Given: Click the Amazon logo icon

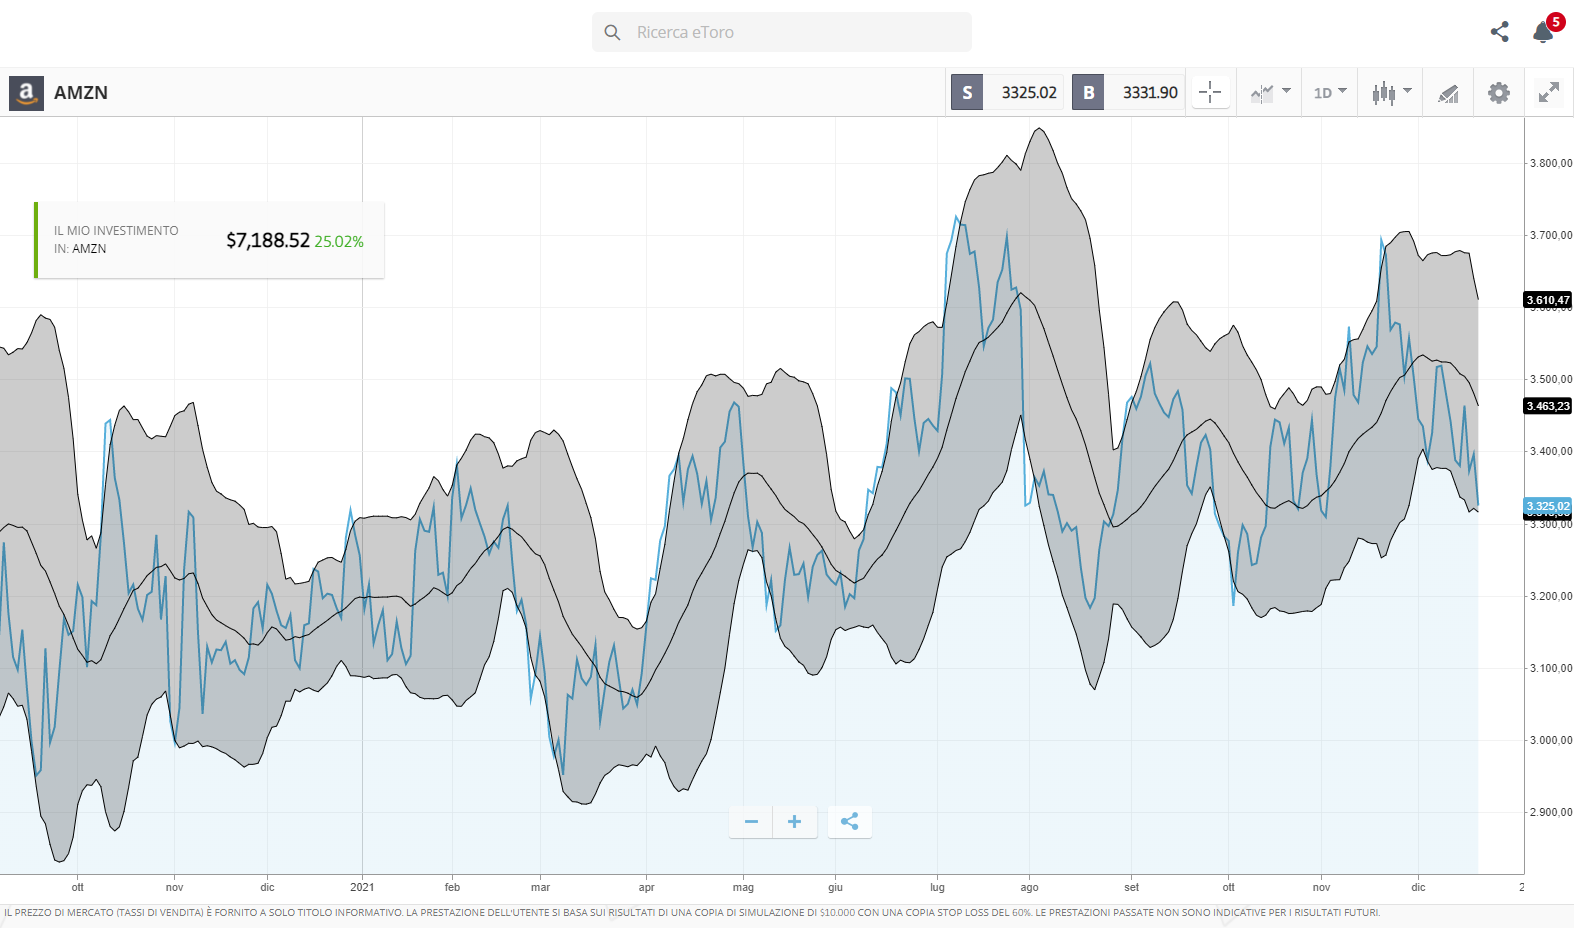Looking at the screenshot, I should click(x=26, y=93).
